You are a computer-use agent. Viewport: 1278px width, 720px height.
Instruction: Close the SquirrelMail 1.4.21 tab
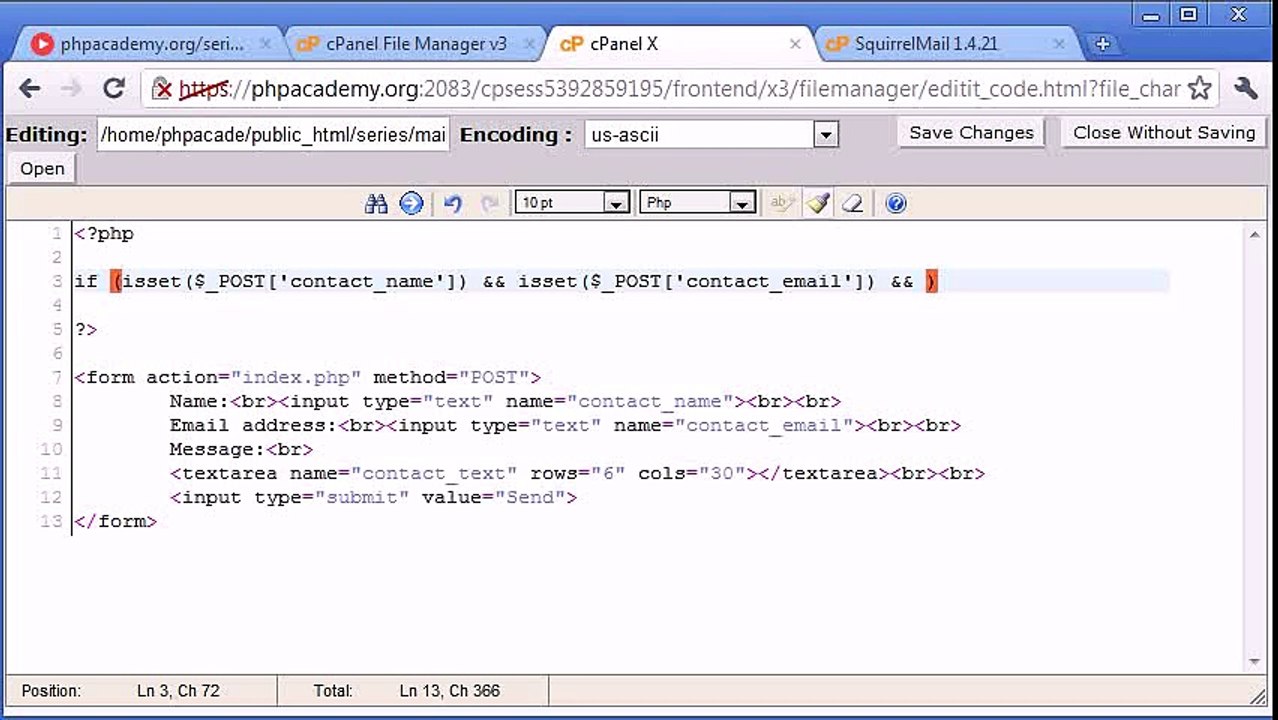(1059, 44)
